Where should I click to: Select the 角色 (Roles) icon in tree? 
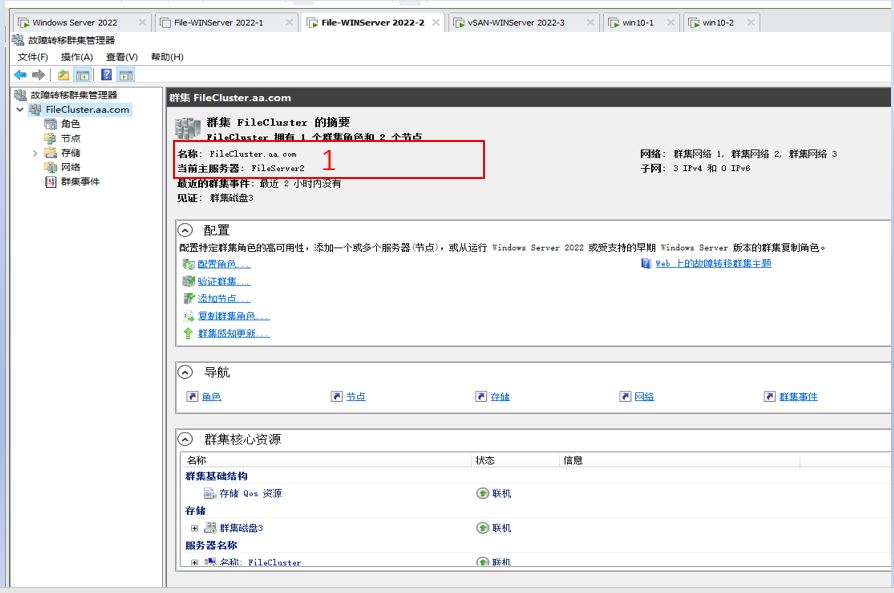51,125
